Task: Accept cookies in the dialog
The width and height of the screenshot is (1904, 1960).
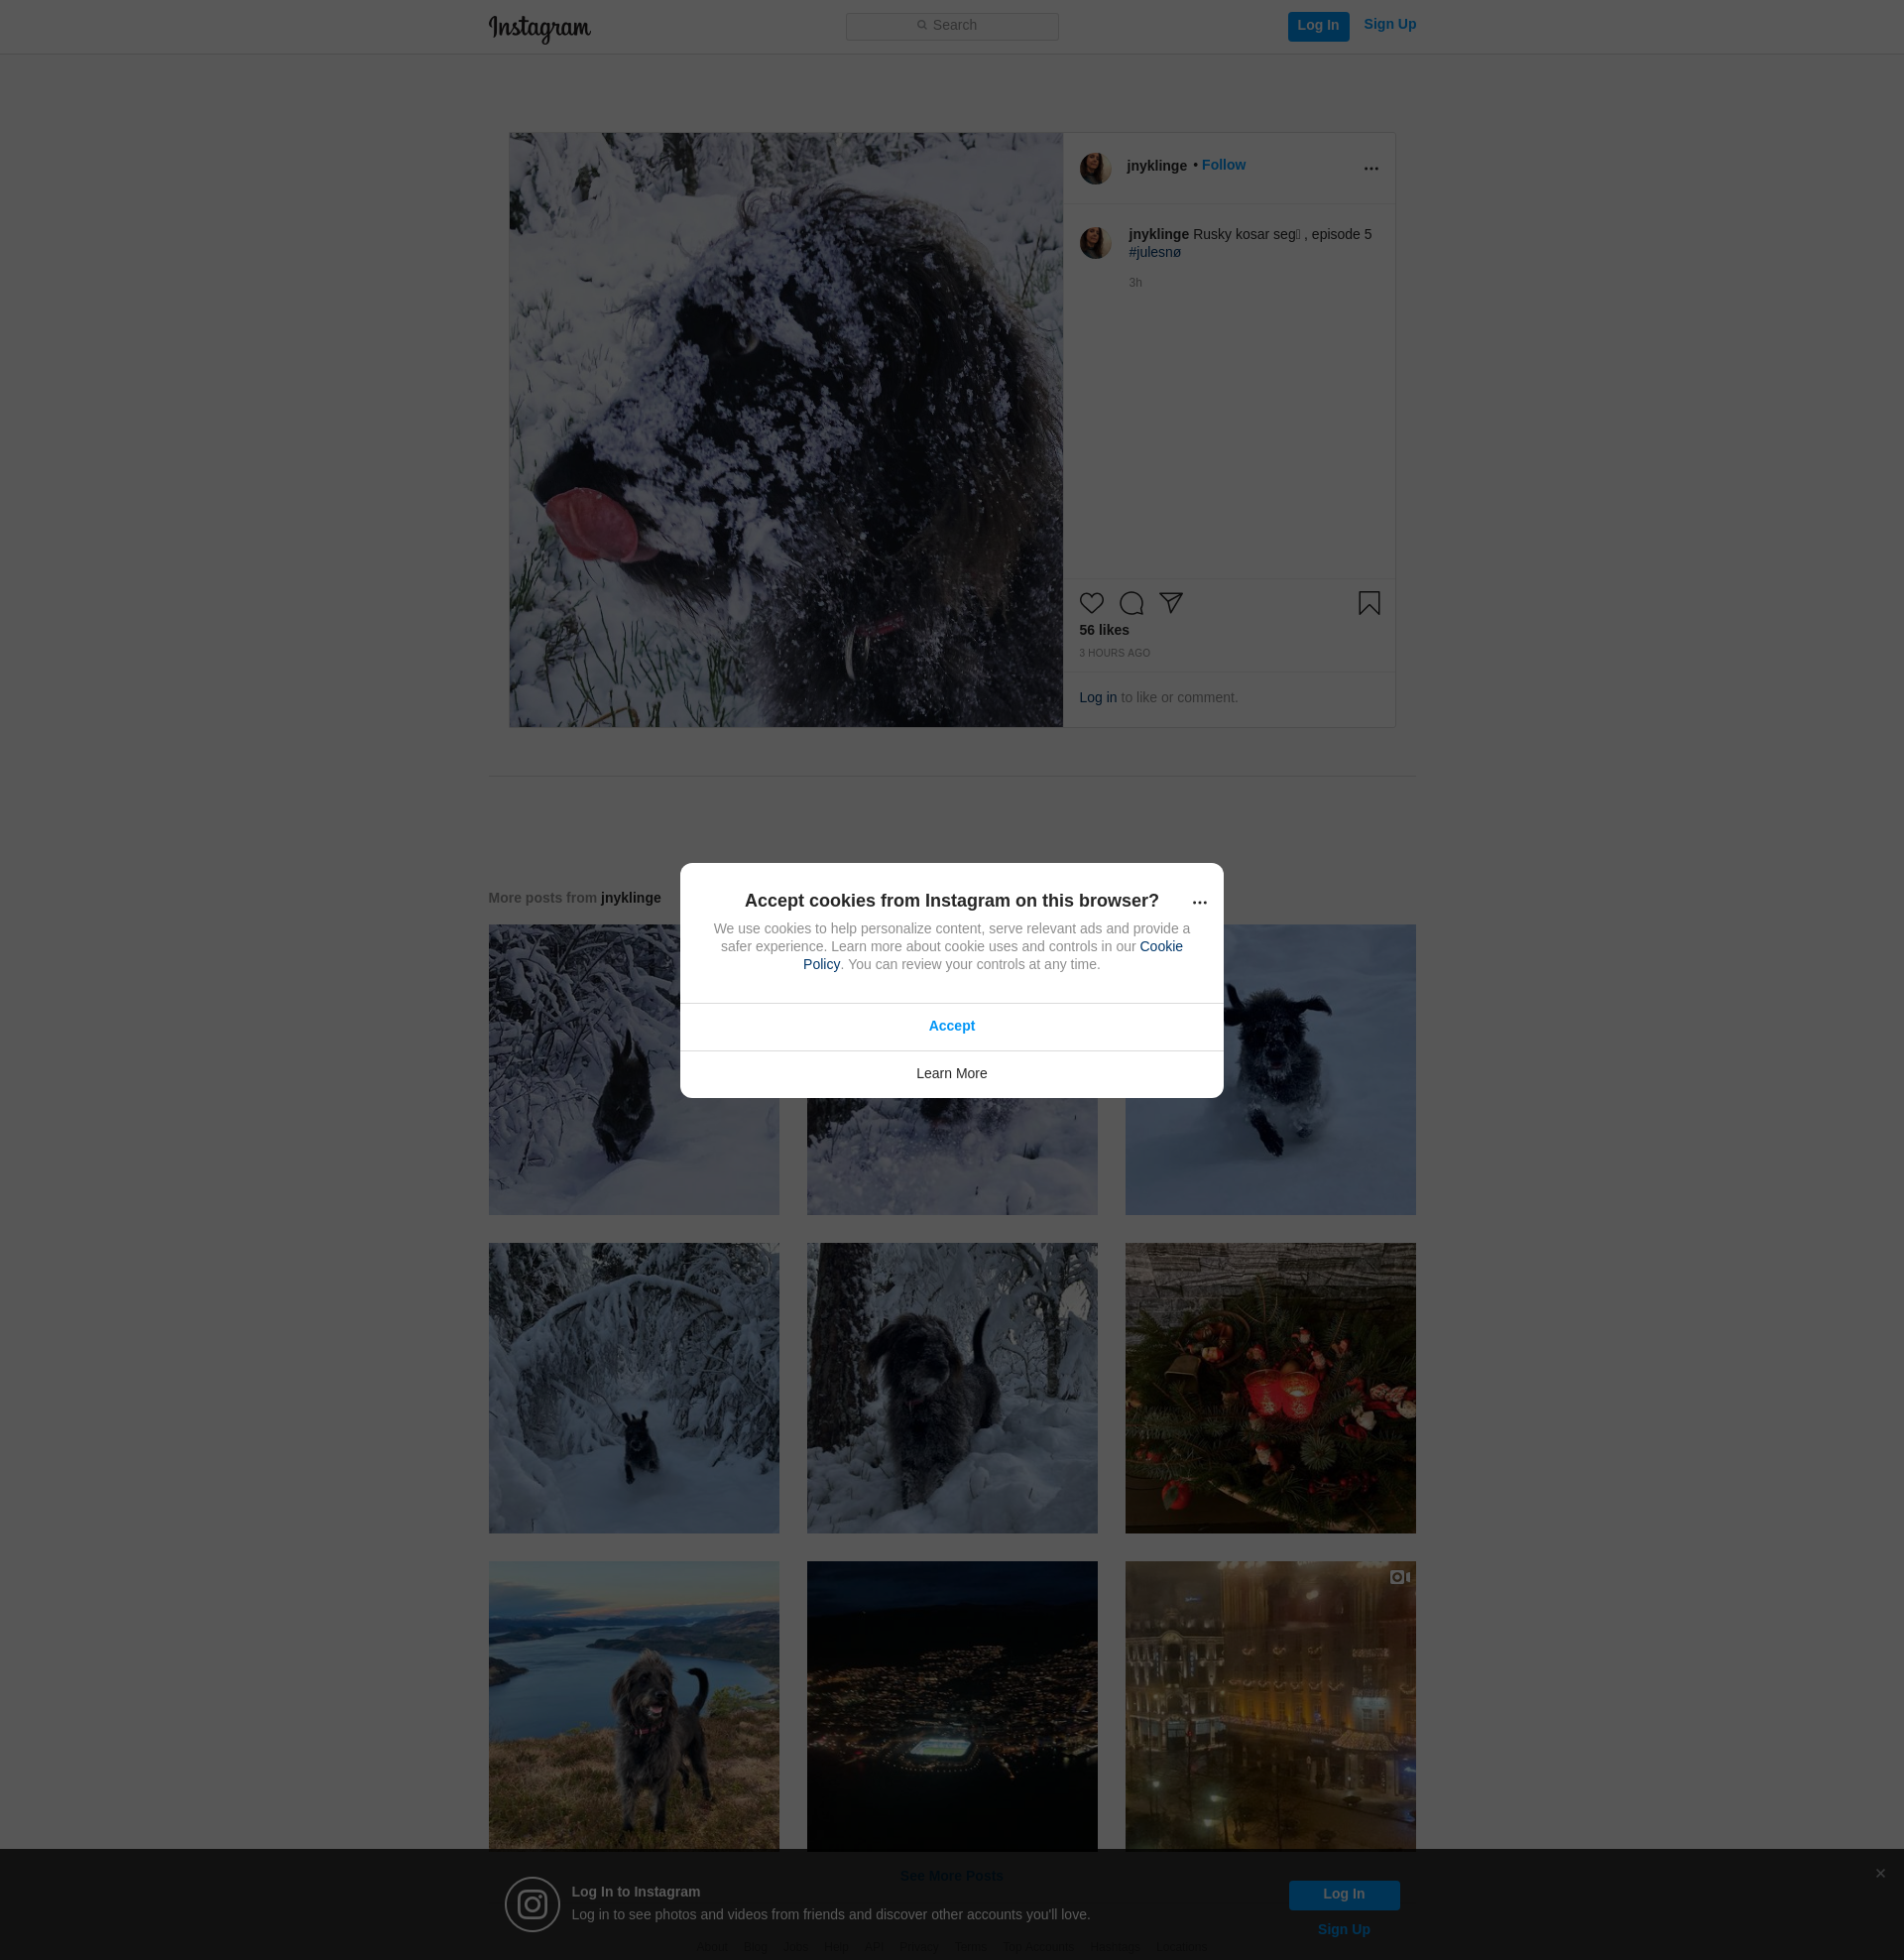Action: coord(951,1026)
